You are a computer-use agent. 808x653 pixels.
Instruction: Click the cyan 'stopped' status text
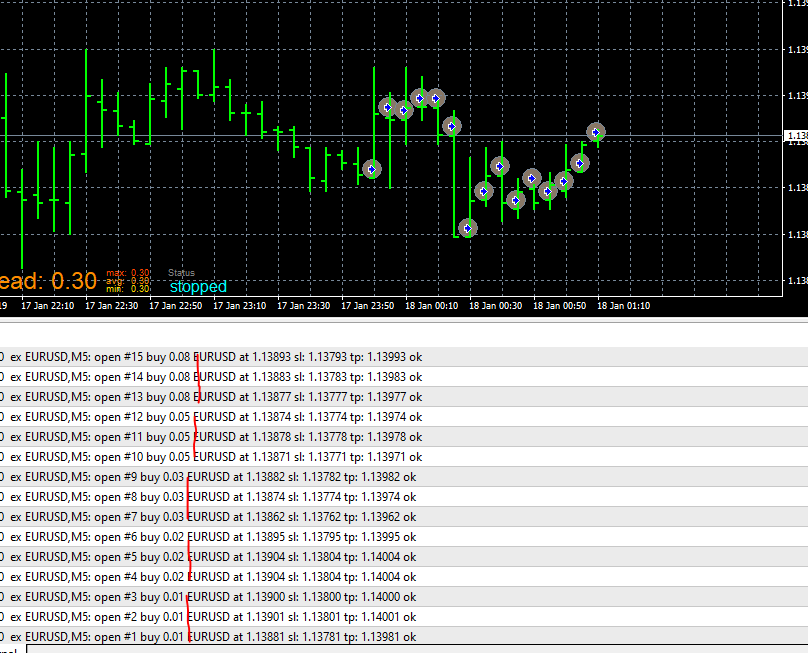[x=198, y=287]
